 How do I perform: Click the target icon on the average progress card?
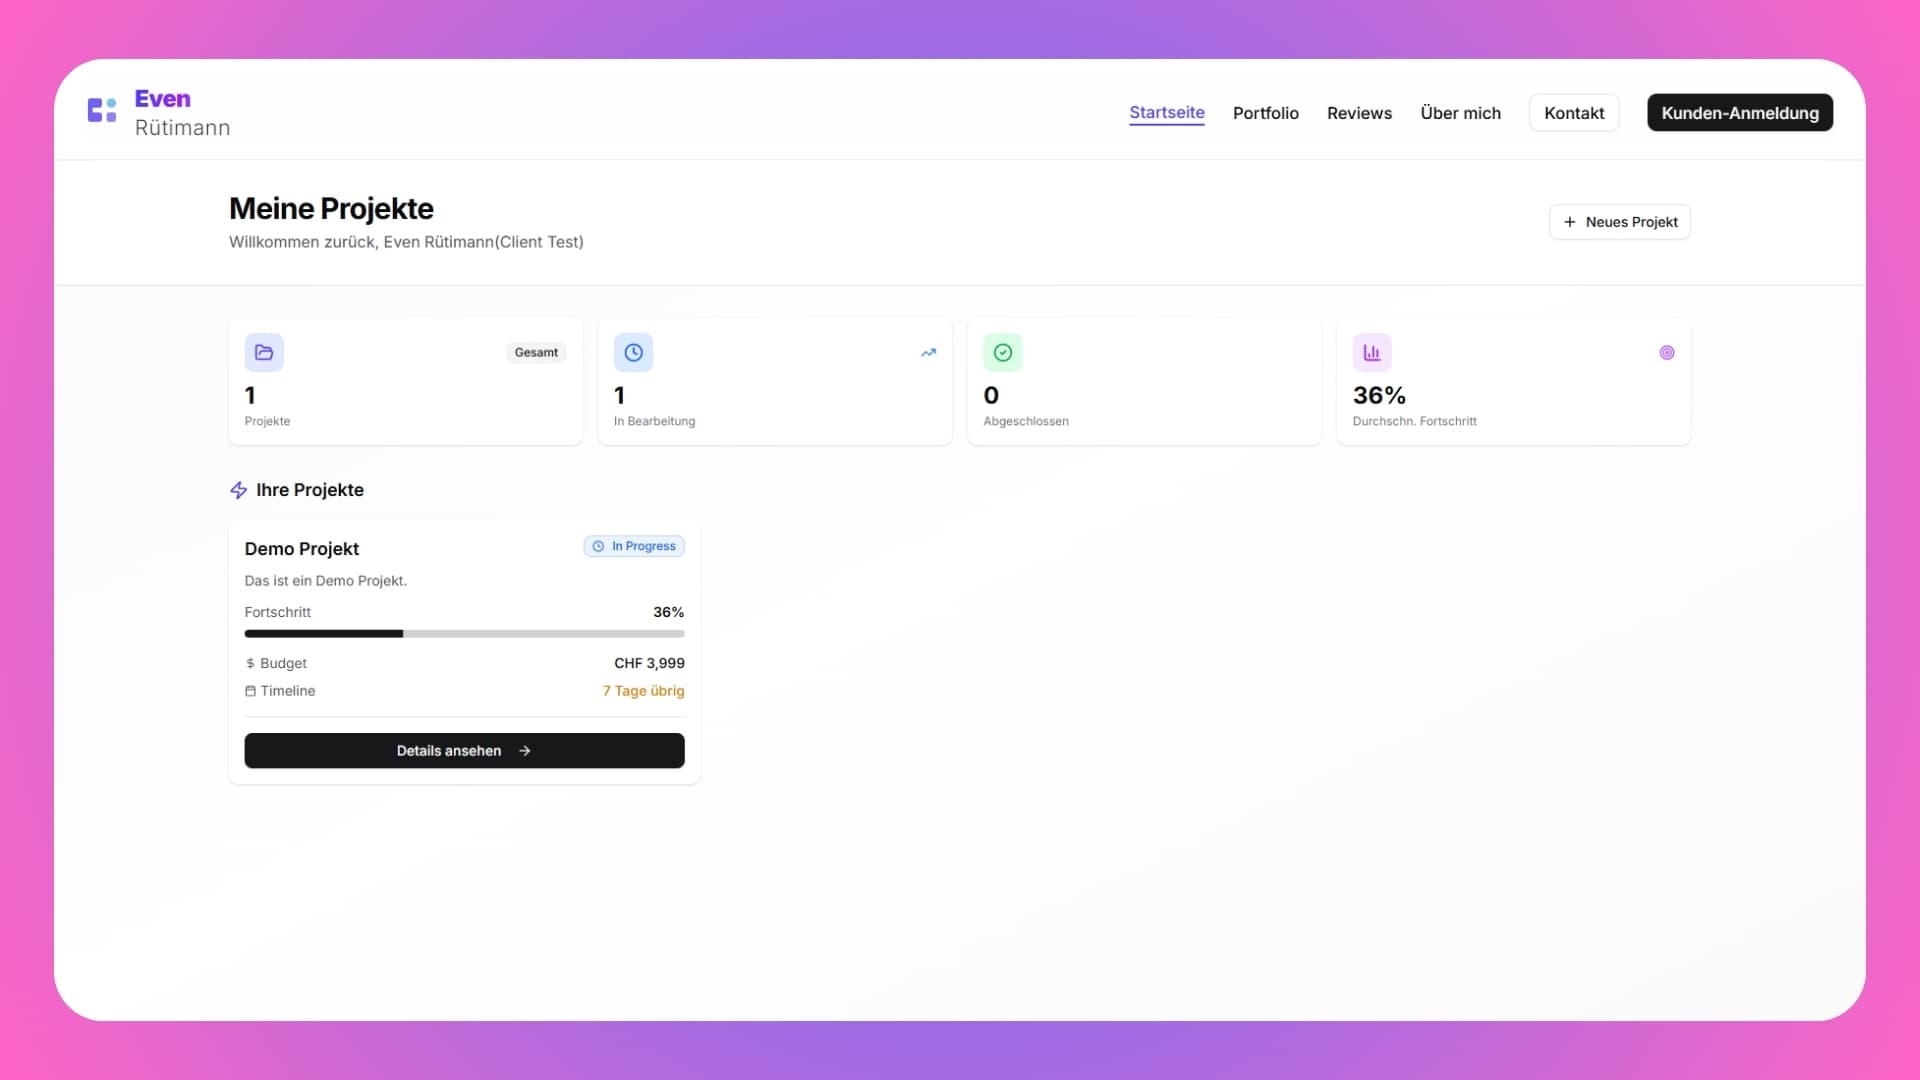[1666, 352]
